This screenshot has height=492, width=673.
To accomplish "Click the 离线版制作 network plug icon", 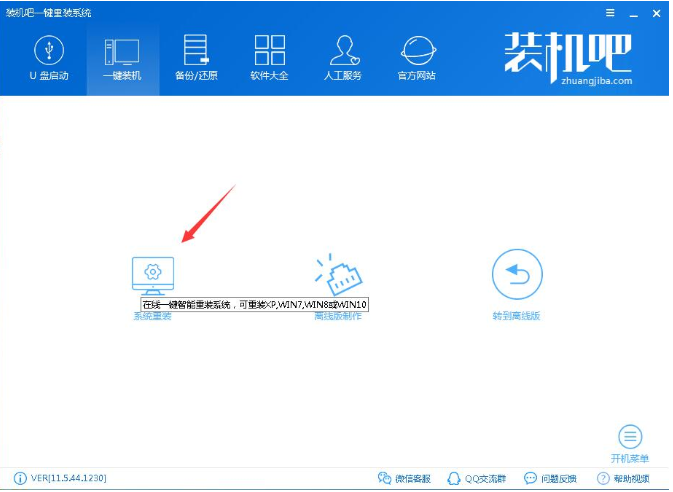I will [x=337, y=273].
